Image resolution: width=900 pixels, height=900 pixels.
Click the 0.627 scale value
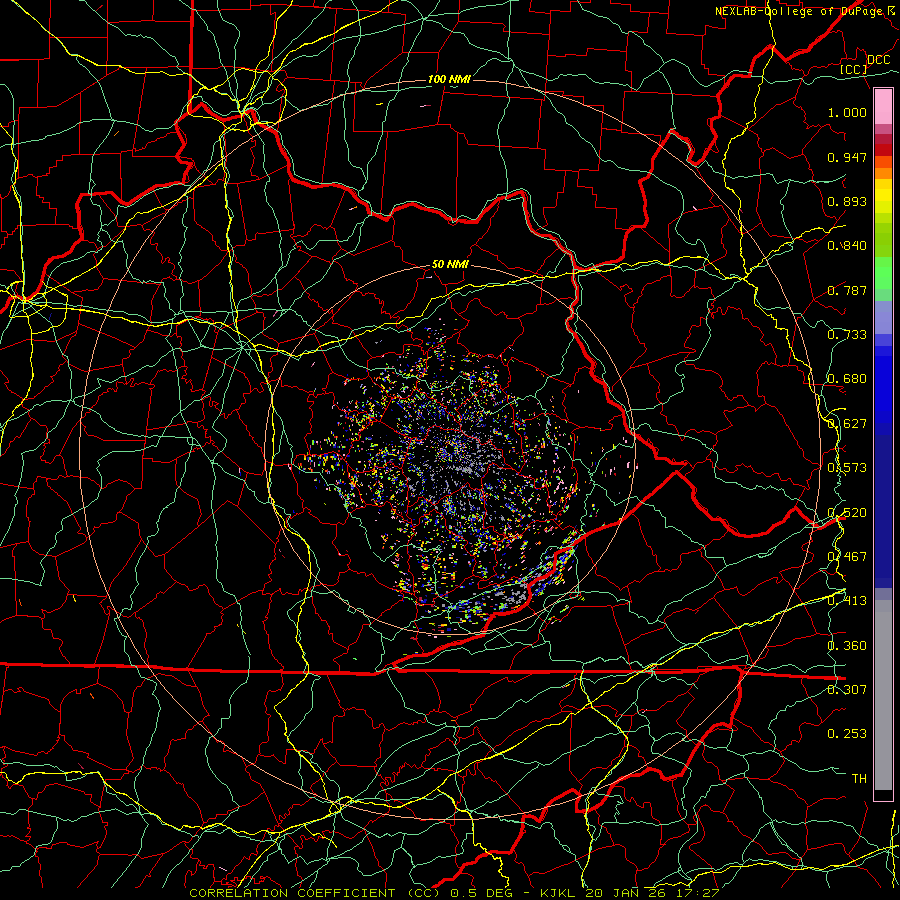pos(847,424)
